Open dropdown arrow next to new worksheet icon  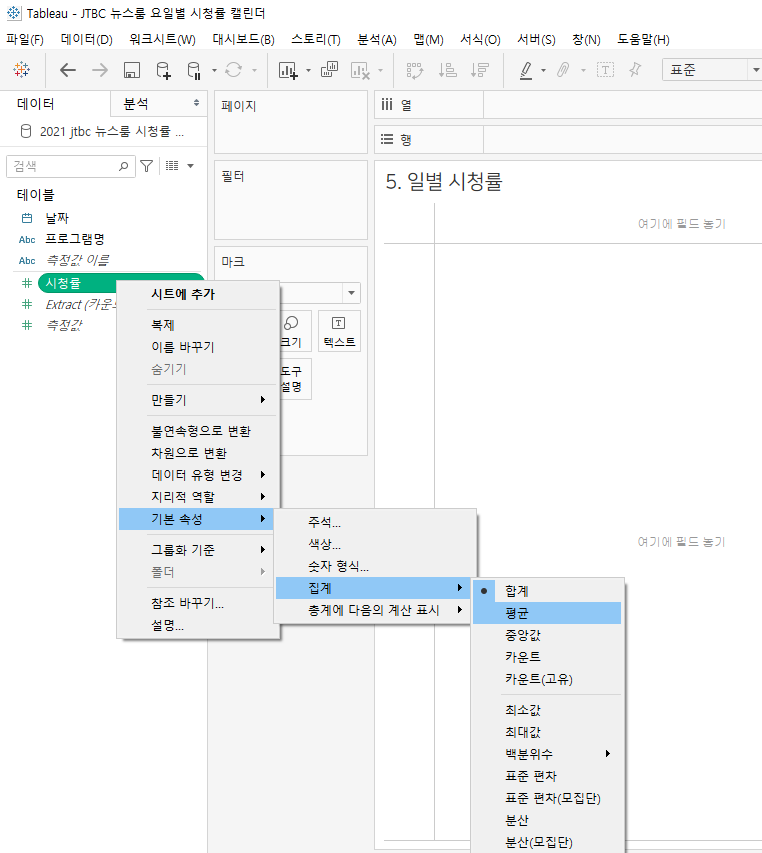308,70
